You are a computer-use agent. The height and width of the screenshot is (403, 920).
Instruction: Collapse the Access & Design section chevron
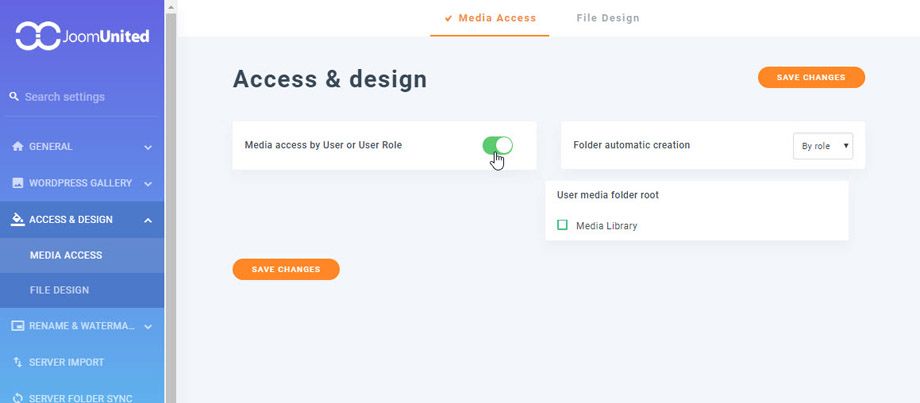(148, 220)
